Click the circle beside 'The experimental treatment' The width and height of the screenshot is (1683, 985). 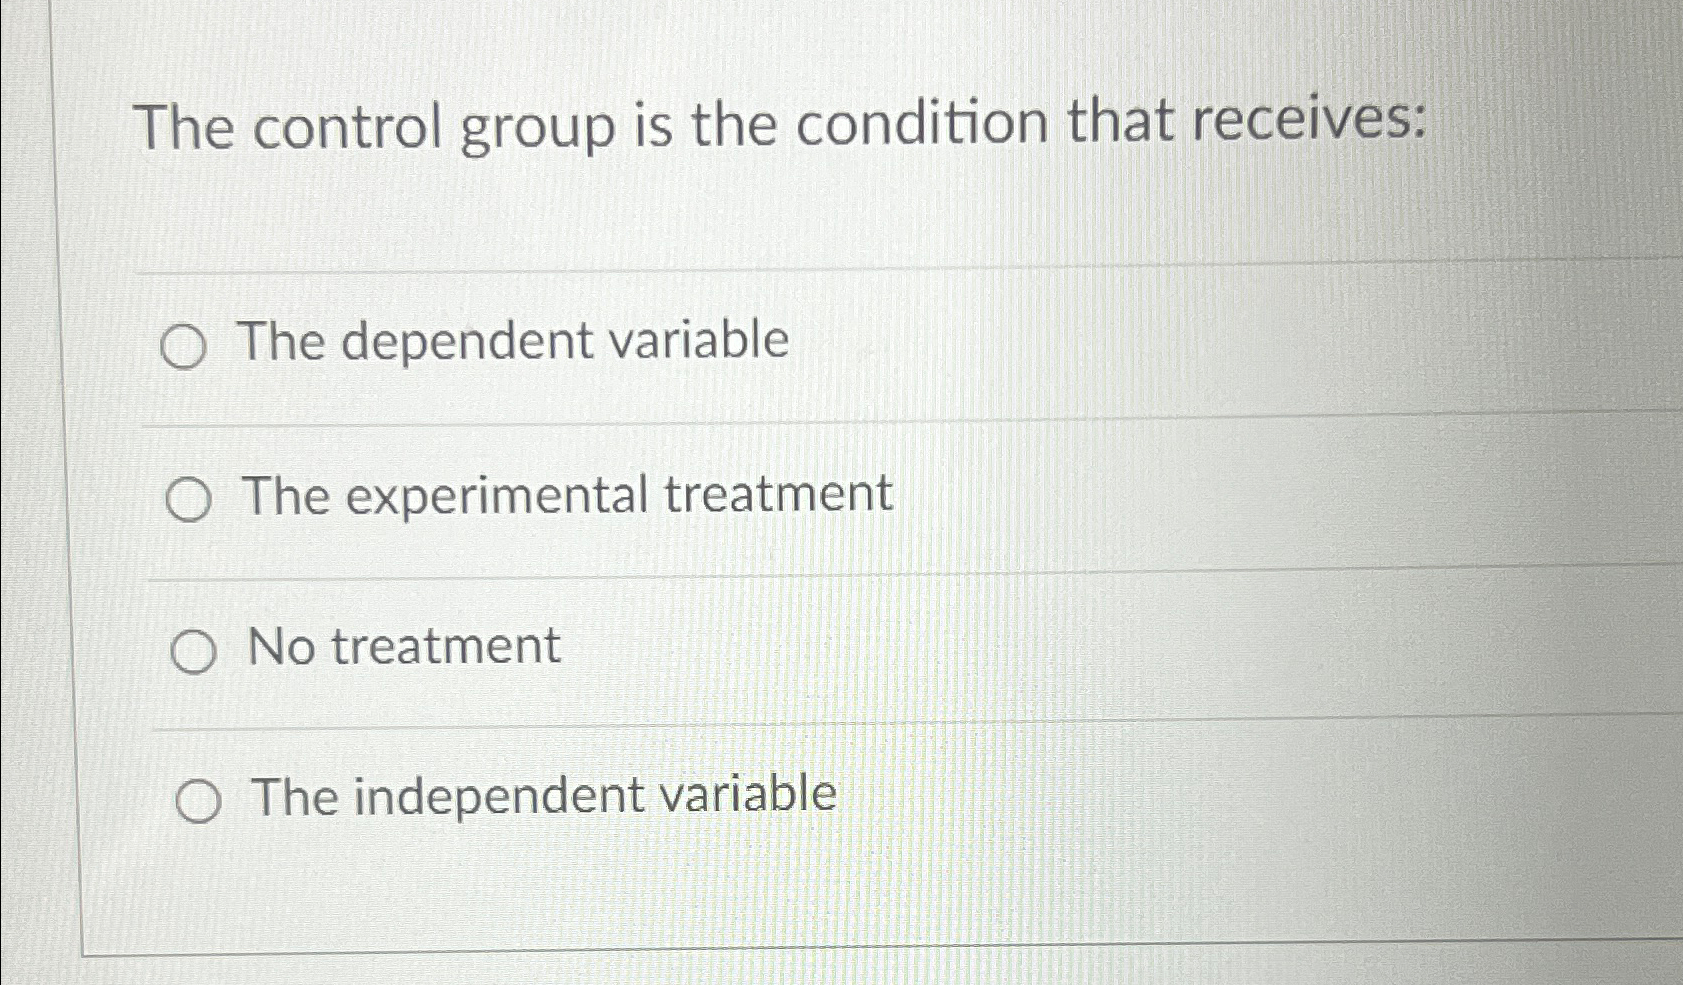coord(190,500)
